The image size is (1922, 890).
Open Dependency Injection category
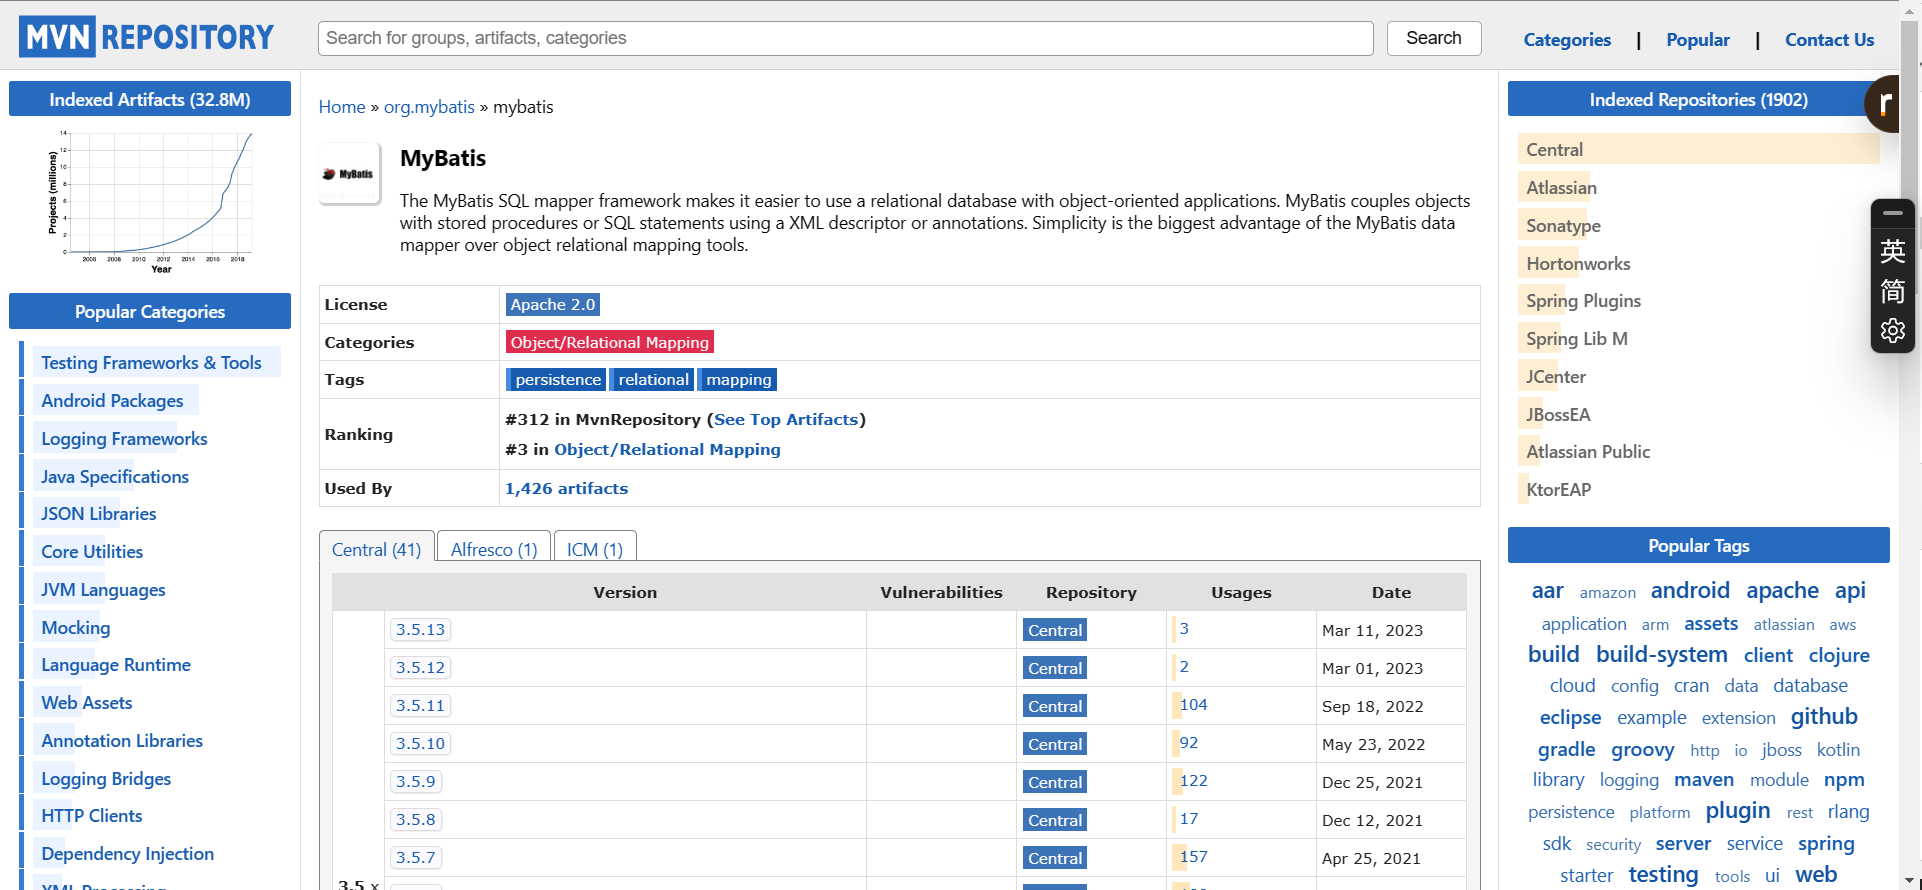tap(128, 854)
